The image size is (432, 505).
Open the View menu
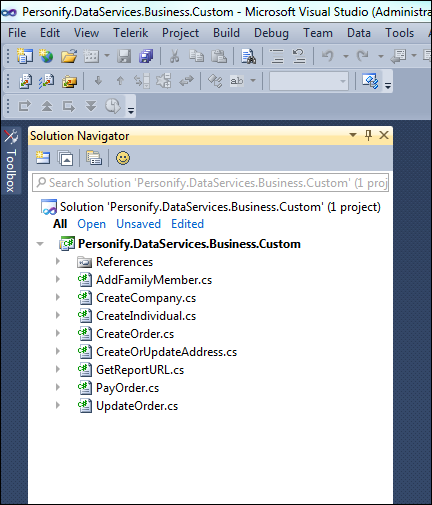[86, 33]
